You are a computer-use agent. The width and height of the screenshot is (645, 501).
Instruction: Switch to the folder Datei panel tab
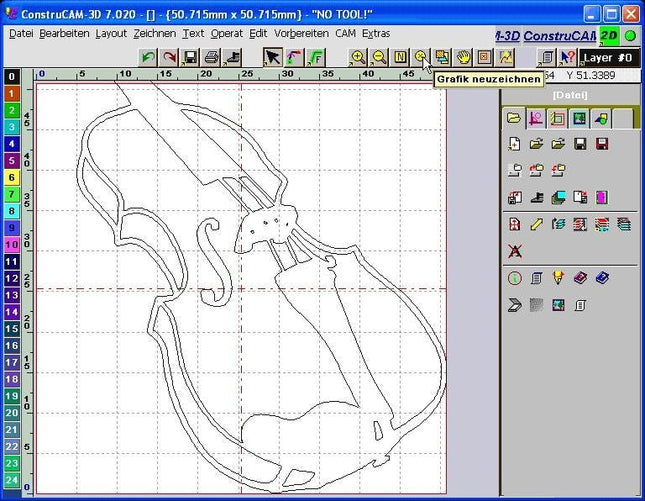pos(514,118)
